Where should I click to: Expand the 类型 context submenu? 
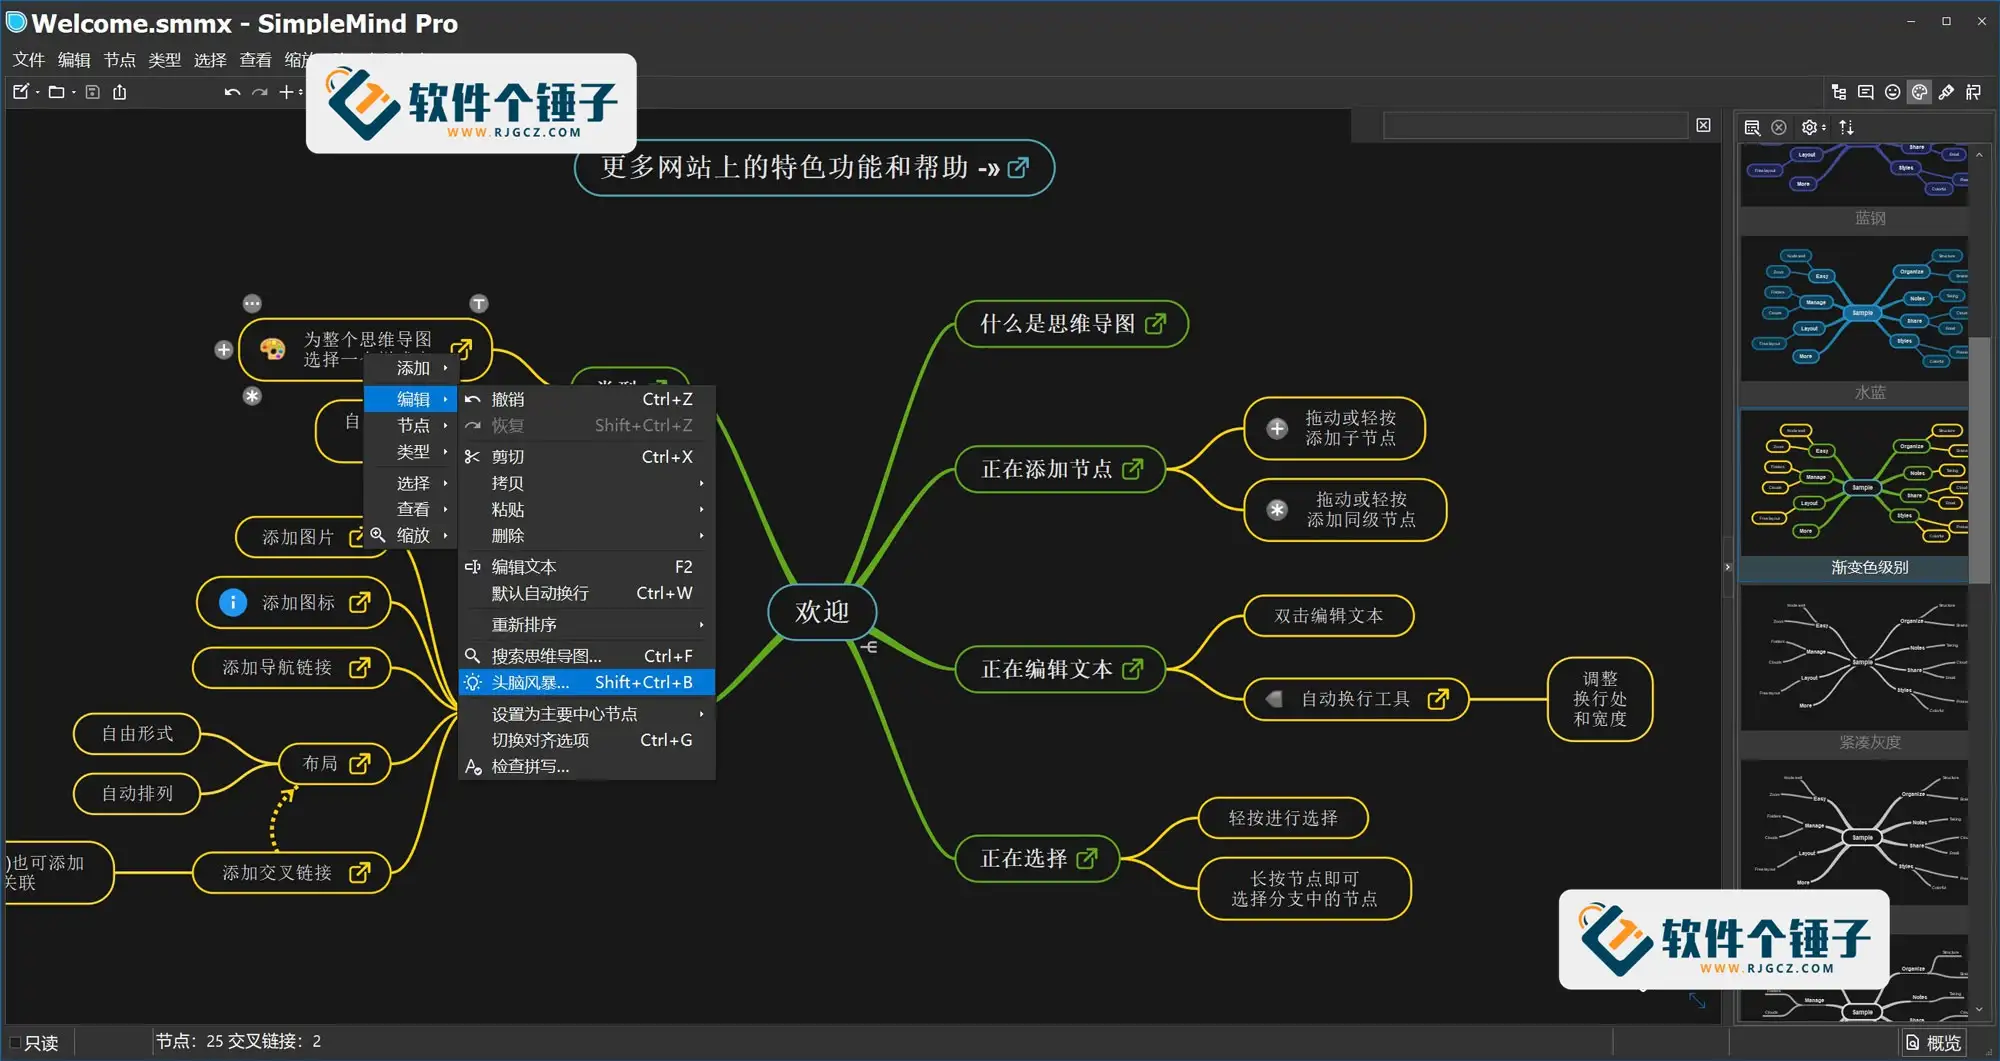[x=411, y=452]
